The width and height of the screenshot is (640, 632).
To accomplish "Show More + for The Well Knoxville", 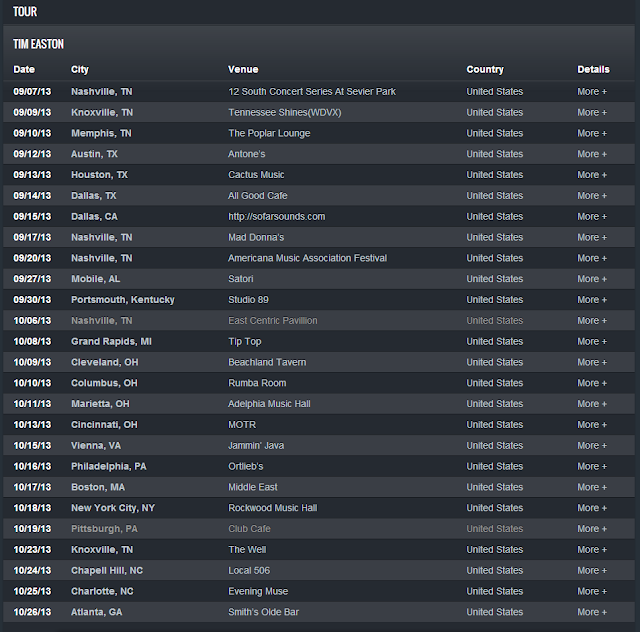I will pyautogui.click(x=592, y=550).
